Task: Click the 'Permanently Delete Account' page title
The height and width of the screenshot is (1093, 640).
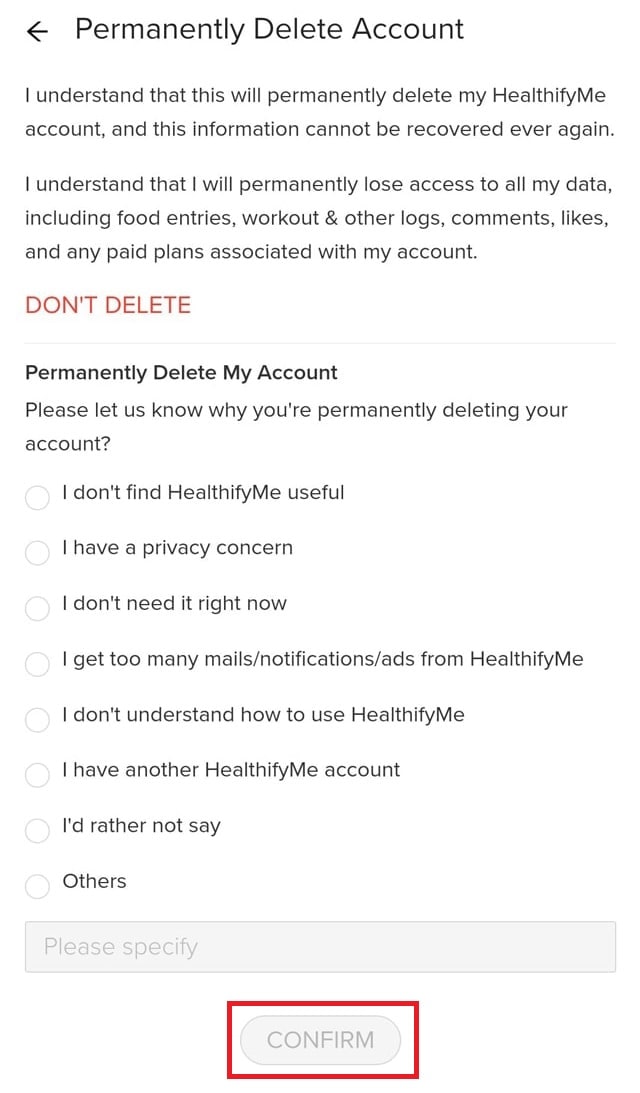Action: [x=270, y=29]
